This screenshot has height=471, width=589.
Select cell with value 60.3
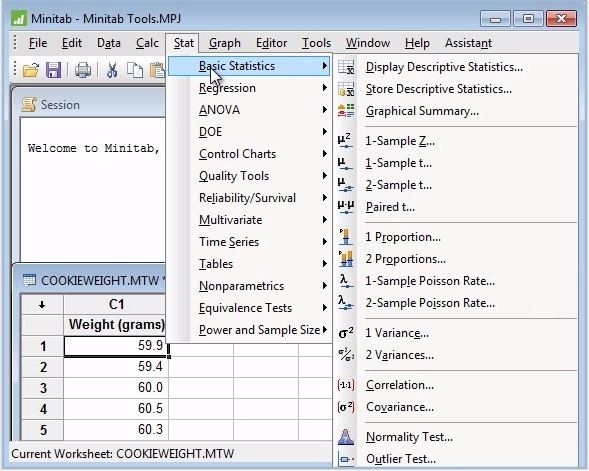116,430
